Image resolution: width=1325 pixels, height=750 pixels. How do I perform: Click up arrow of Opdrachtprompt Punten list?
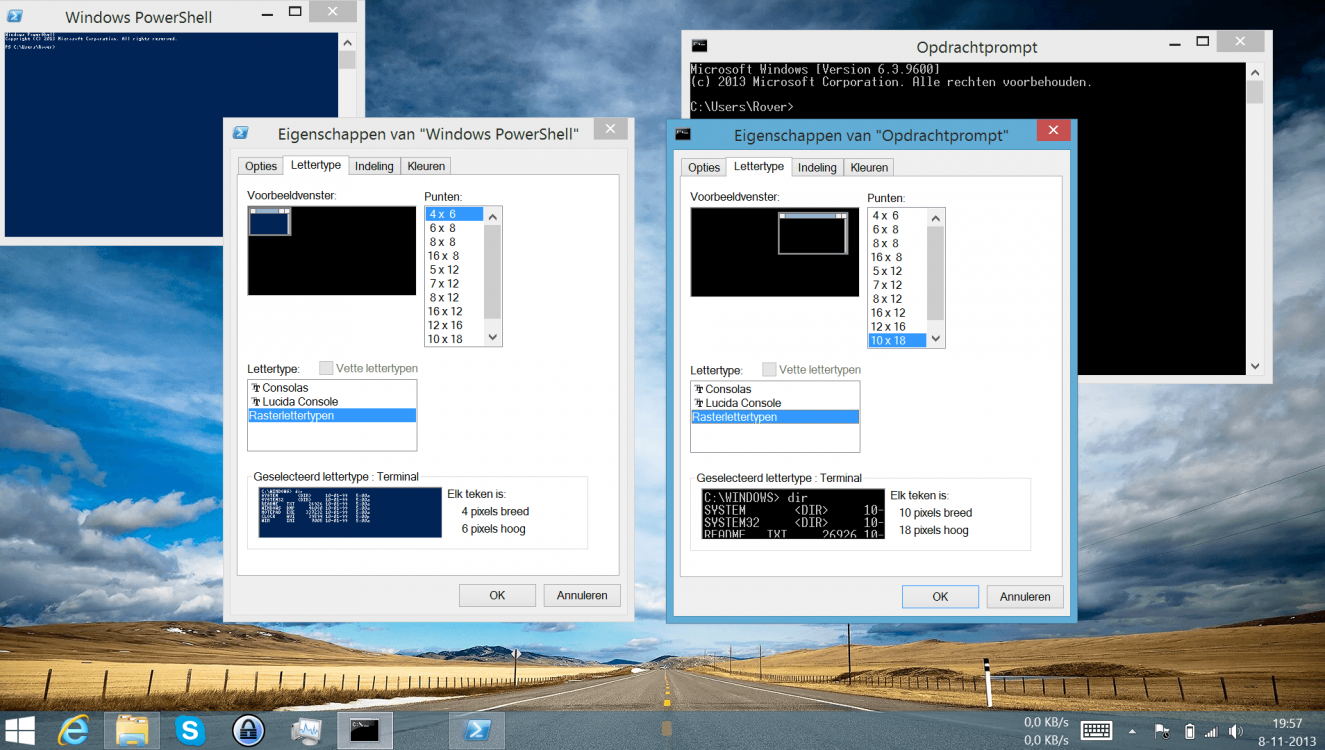pyautogui.click(x=935, y=218)
